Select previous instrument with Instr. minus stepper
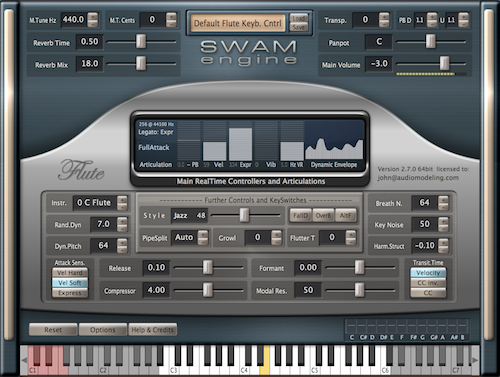This screenshot has width=500, height=377. (x=122, y=206)
